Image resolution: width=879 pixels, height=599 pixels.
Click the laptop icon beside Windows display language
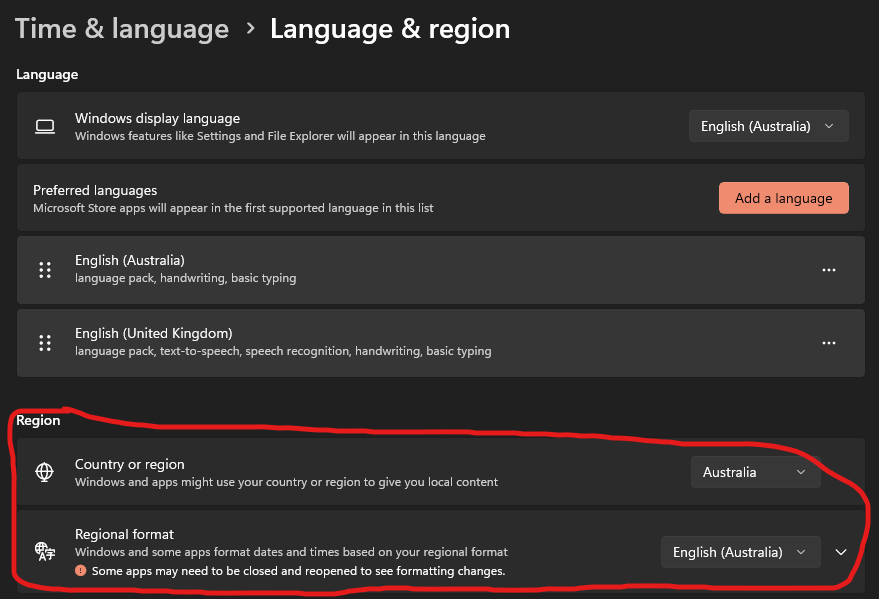(x=44, y=126)
